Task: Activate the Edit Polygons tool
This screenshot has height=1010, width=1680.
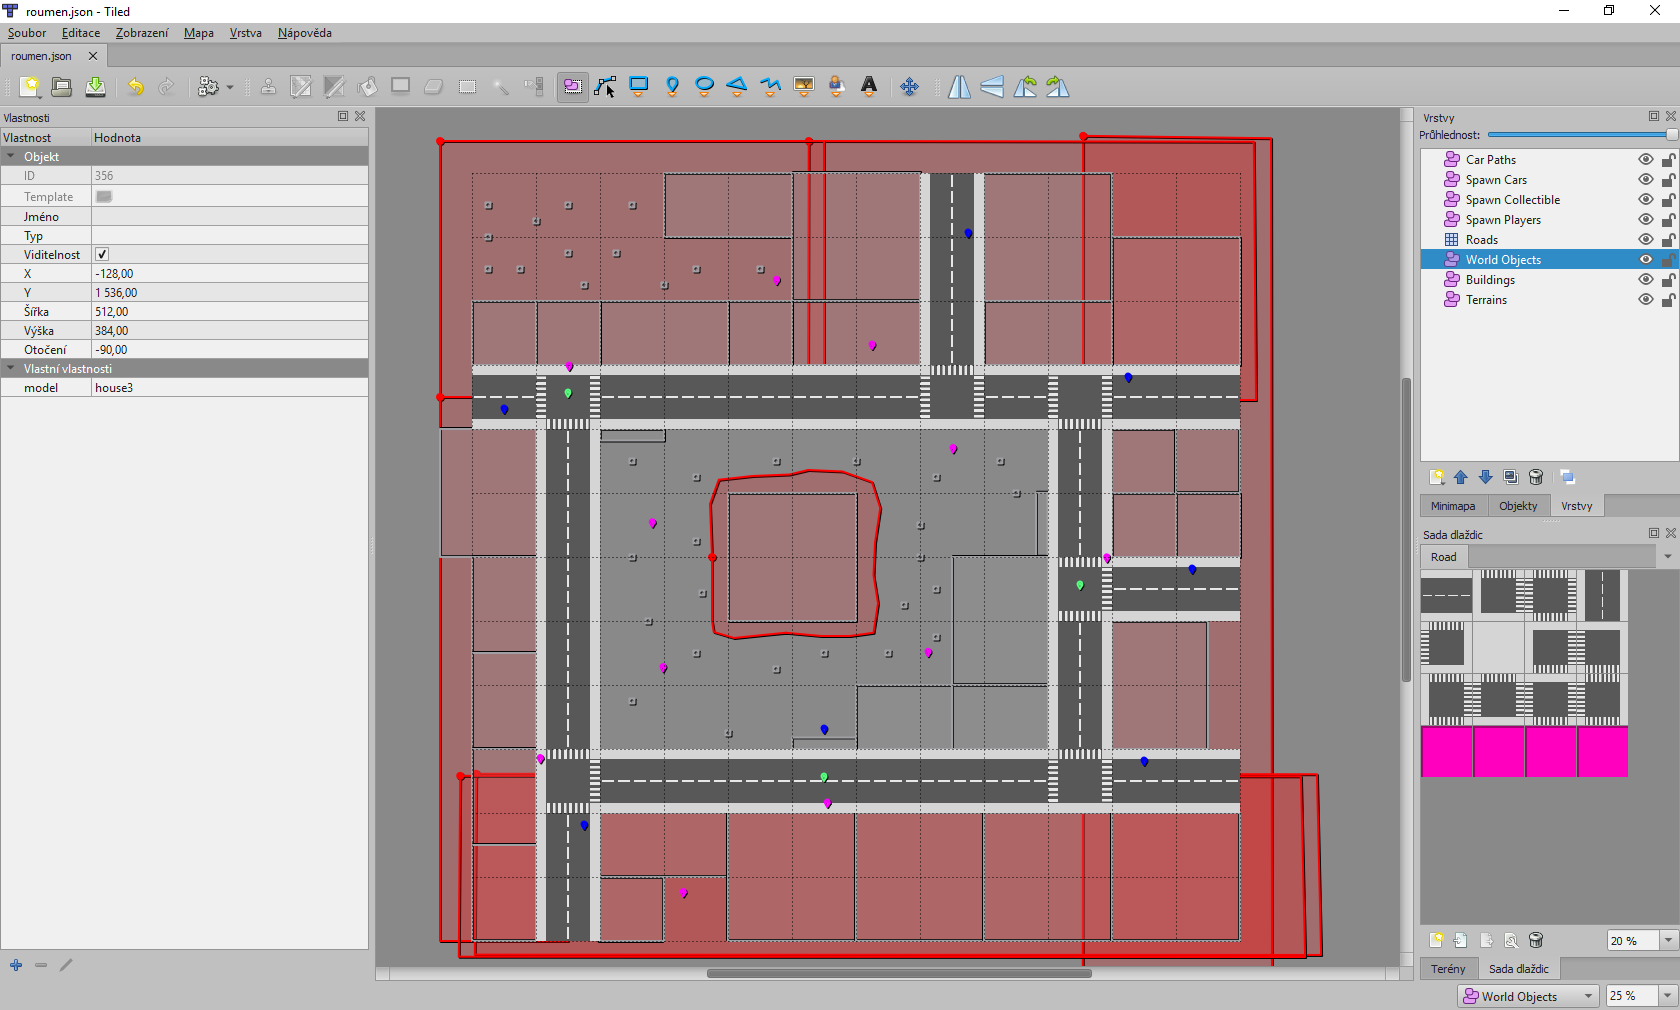Action: [x=606, y=87]
